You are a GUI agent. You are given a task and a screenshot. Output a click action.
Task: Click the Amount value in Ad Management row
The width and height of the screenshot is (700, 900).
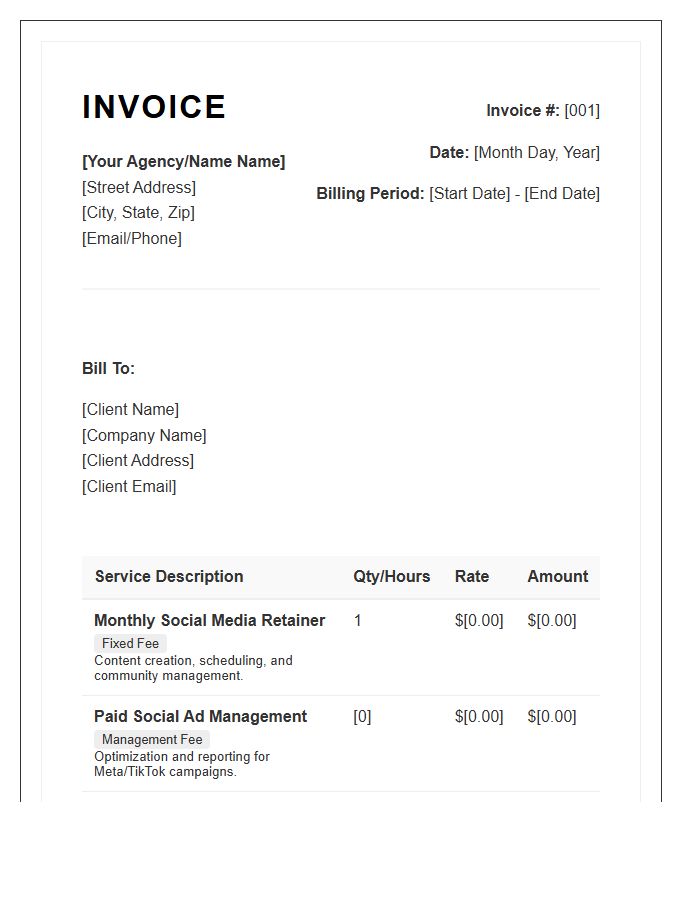(x=552, y=716)
